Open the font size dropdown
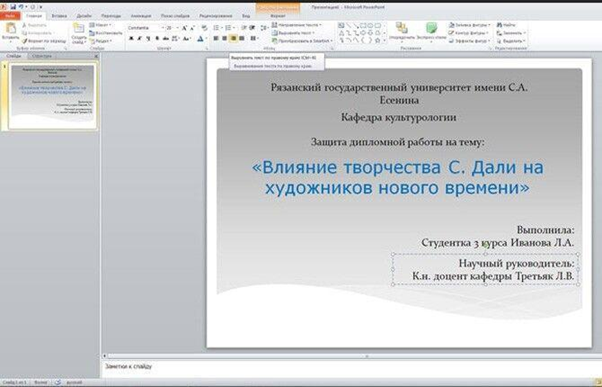Image resolution: width=602 pixels, height=387 pixels. tap(172, 28)
